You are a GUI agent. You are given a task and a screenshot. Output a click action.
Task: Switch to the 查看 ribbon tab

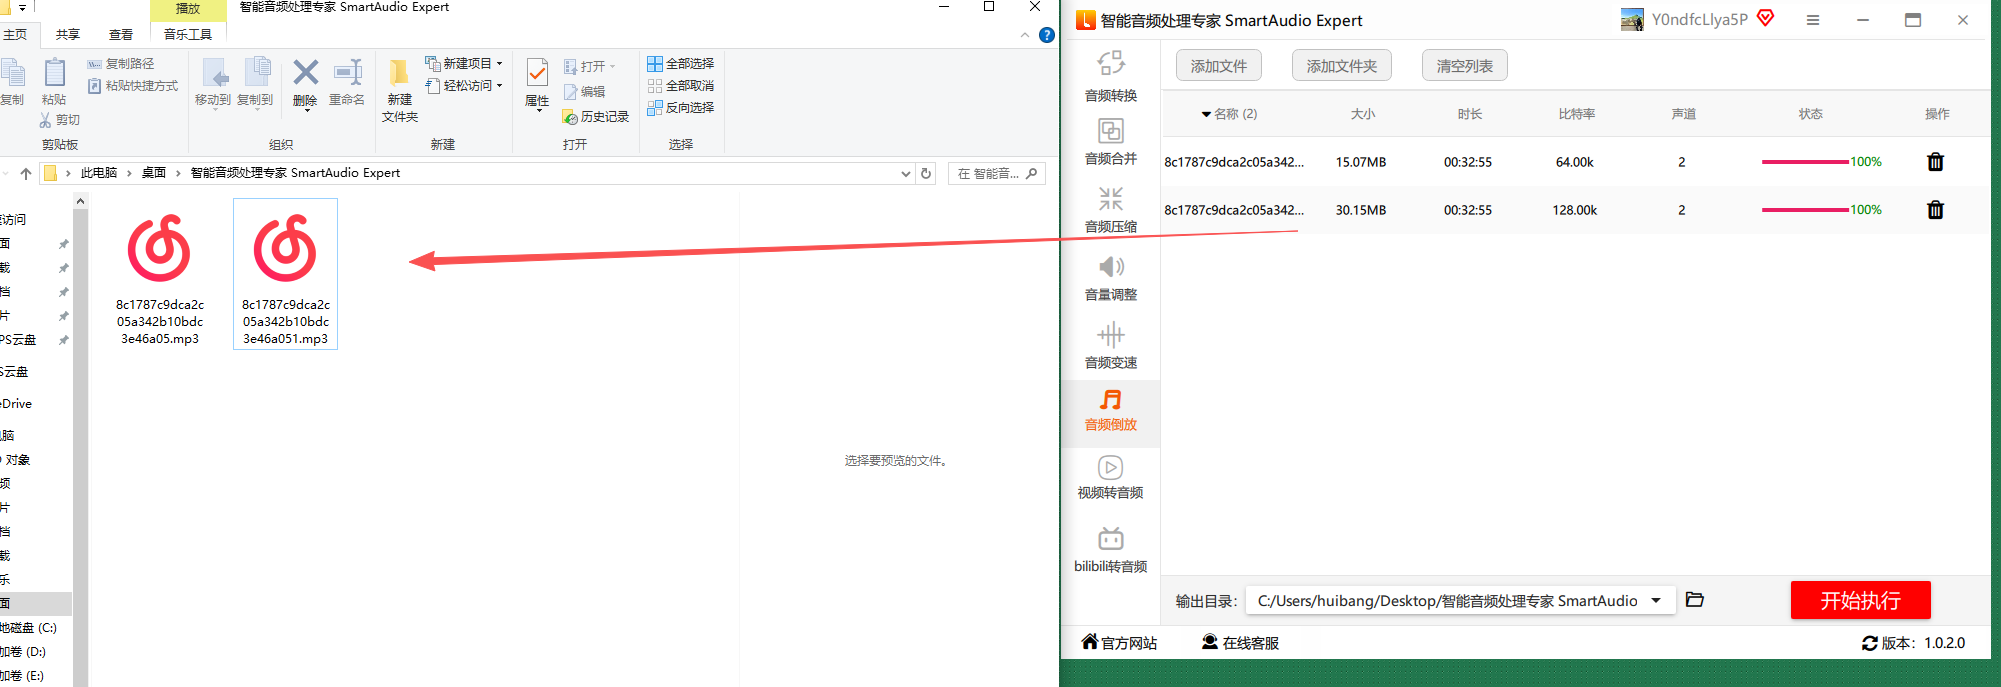[x=121, y=34]
